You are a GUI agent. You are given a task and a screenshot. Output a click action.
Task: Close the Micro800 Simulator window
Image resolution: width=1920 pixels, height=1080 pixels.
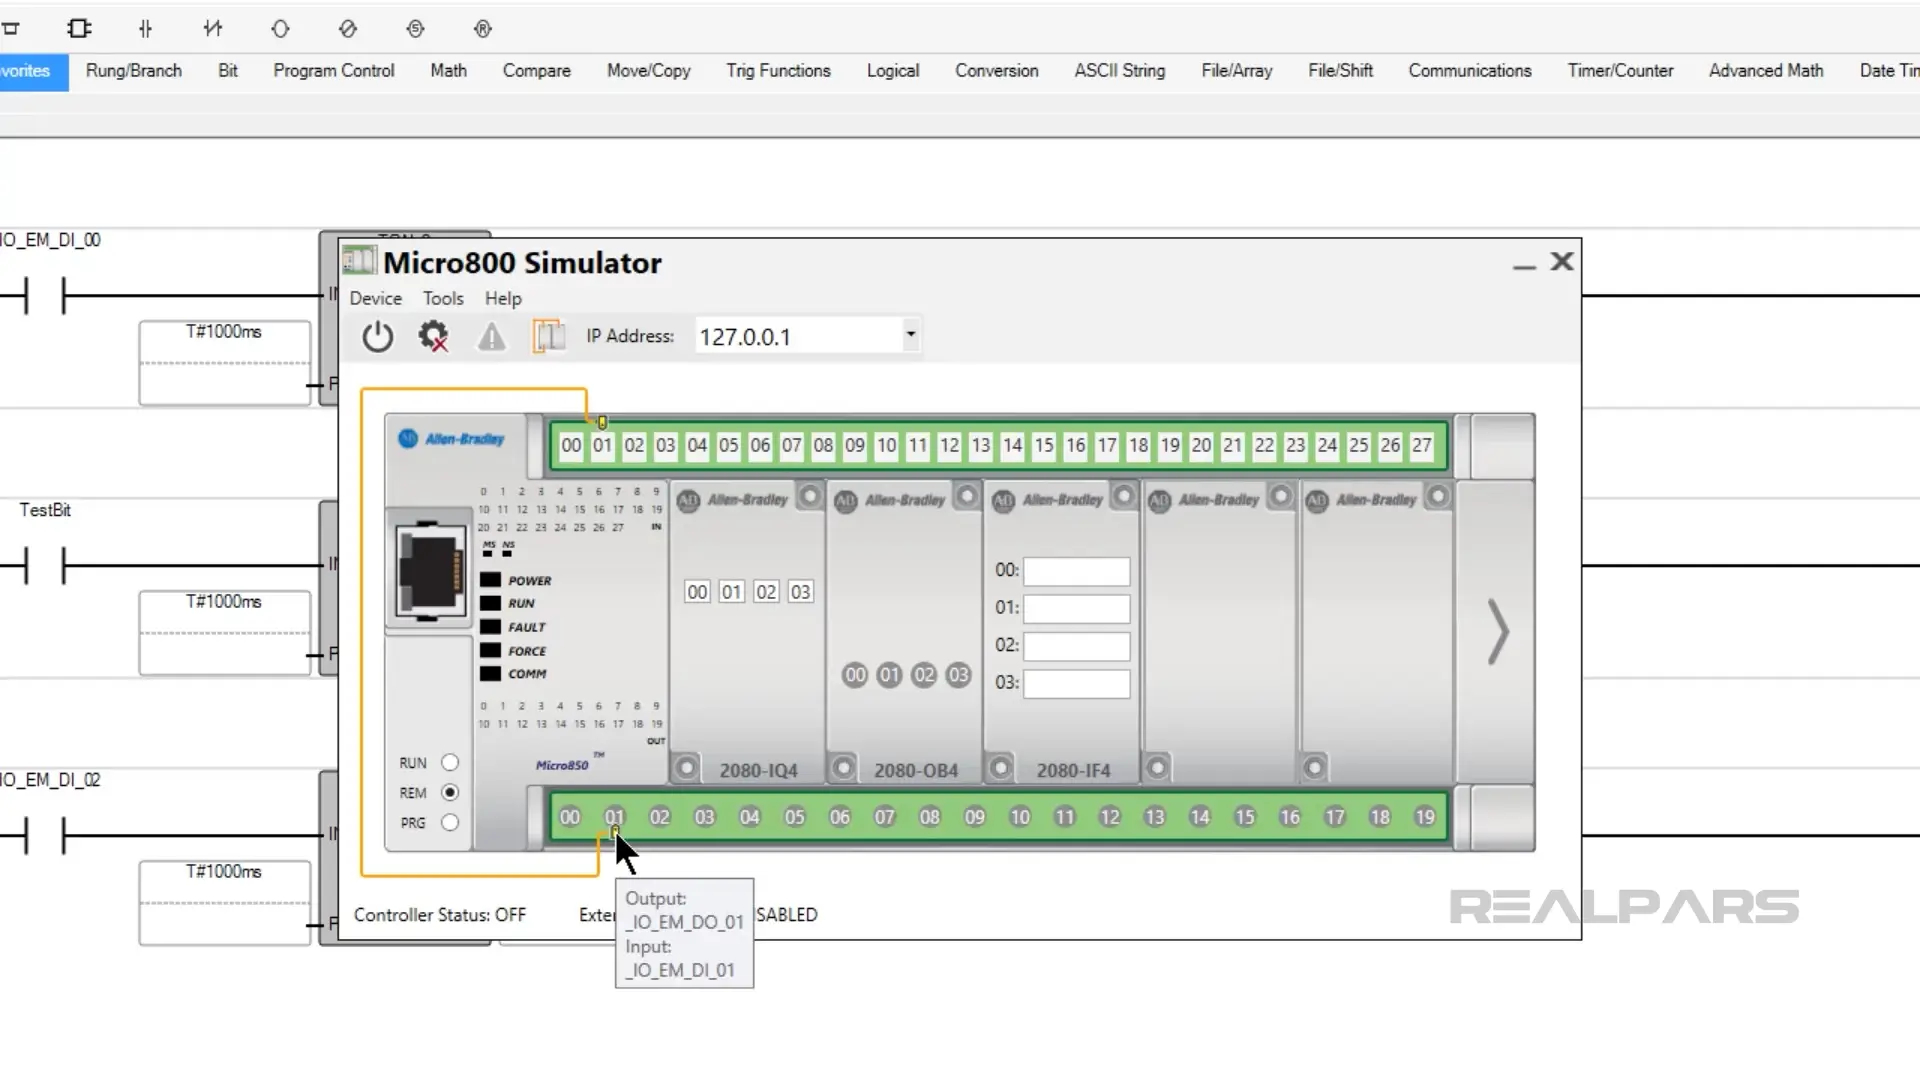point(1562,262)
